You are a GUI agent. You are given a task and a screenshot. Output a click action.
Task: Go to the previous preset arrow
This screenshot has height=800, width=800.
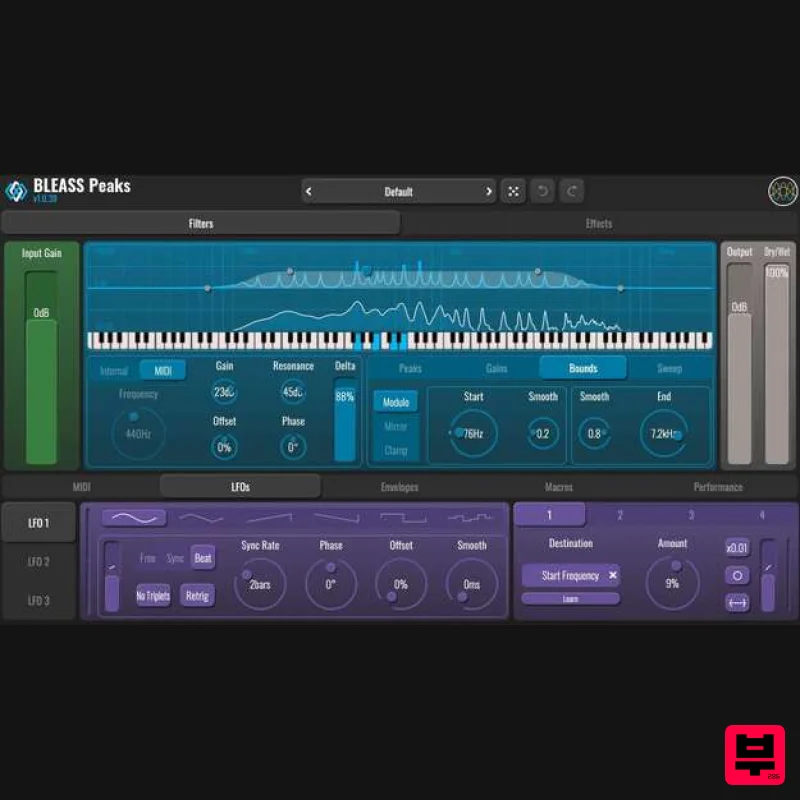point(308,192)
